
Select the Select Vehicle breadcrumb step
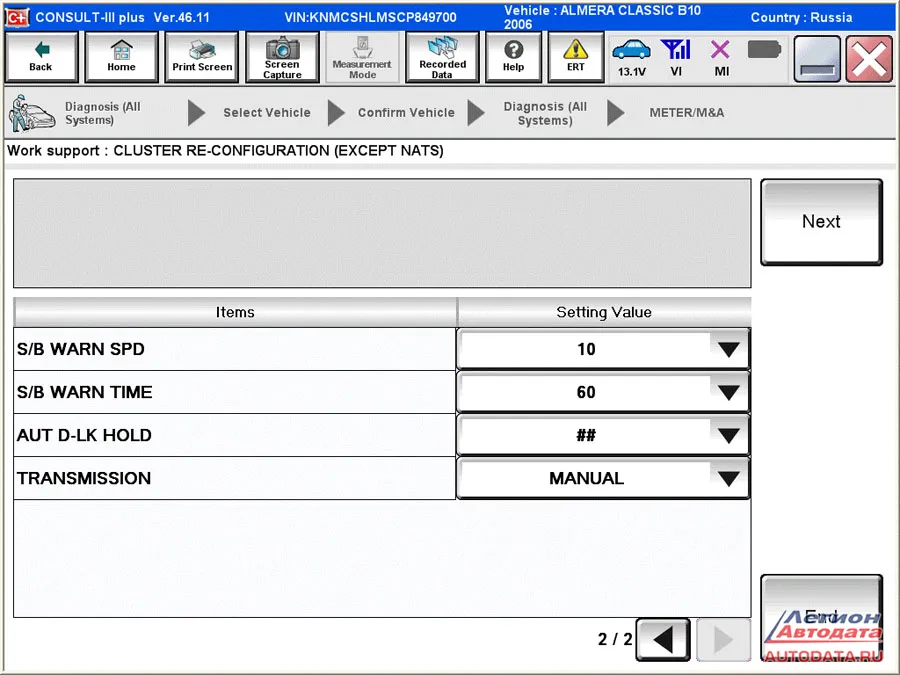pos(267,112)
